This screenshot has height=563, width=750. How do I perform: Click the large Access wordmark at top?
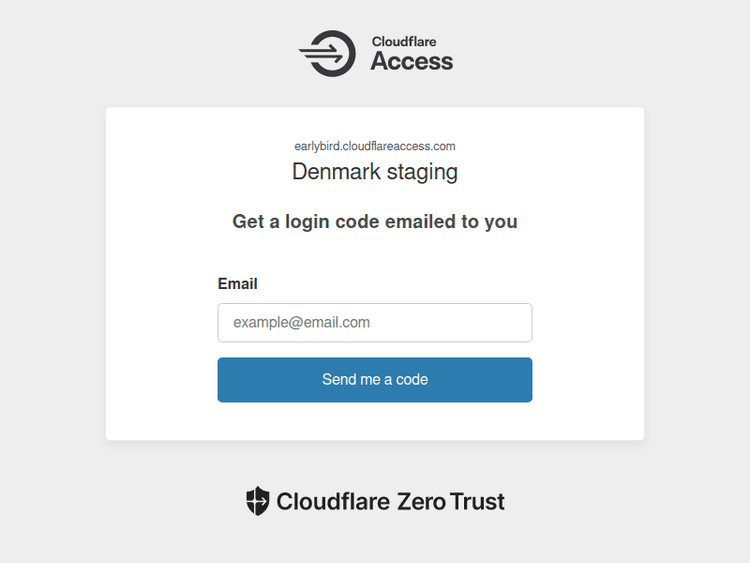pos(412,62)
